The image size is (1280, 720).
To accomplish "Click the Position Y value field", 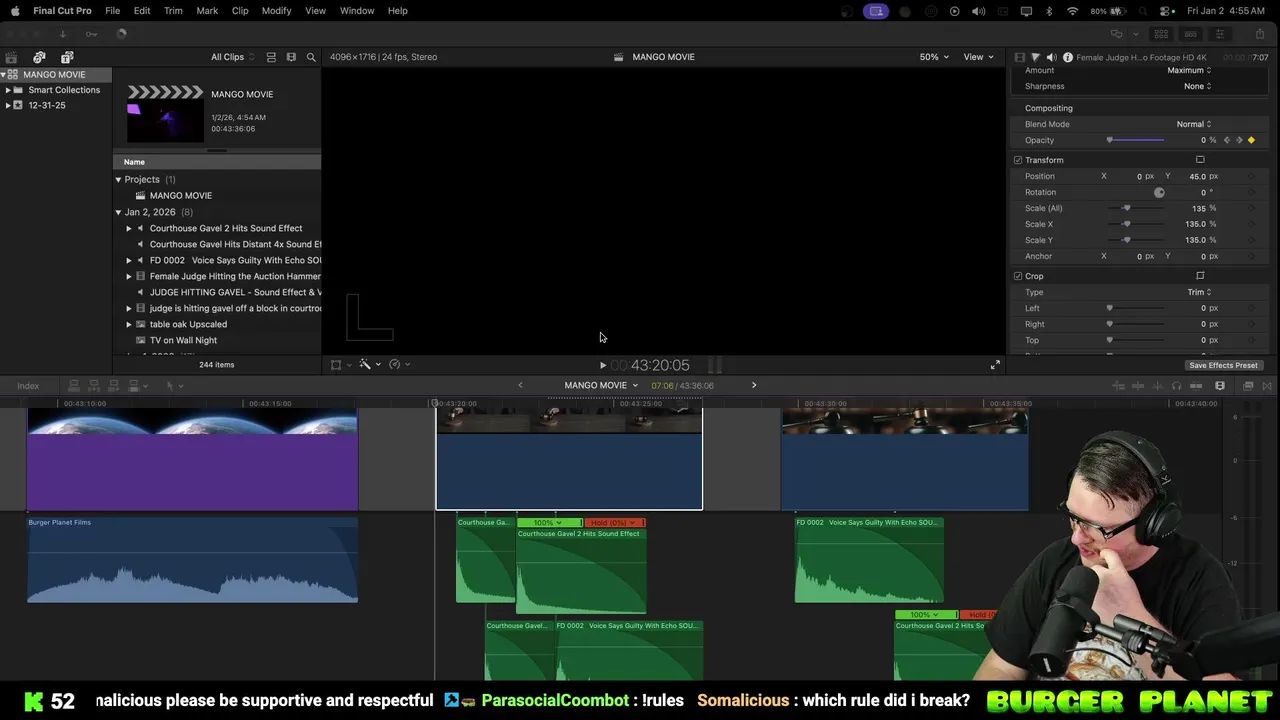I will click(x=1196, y=176).
